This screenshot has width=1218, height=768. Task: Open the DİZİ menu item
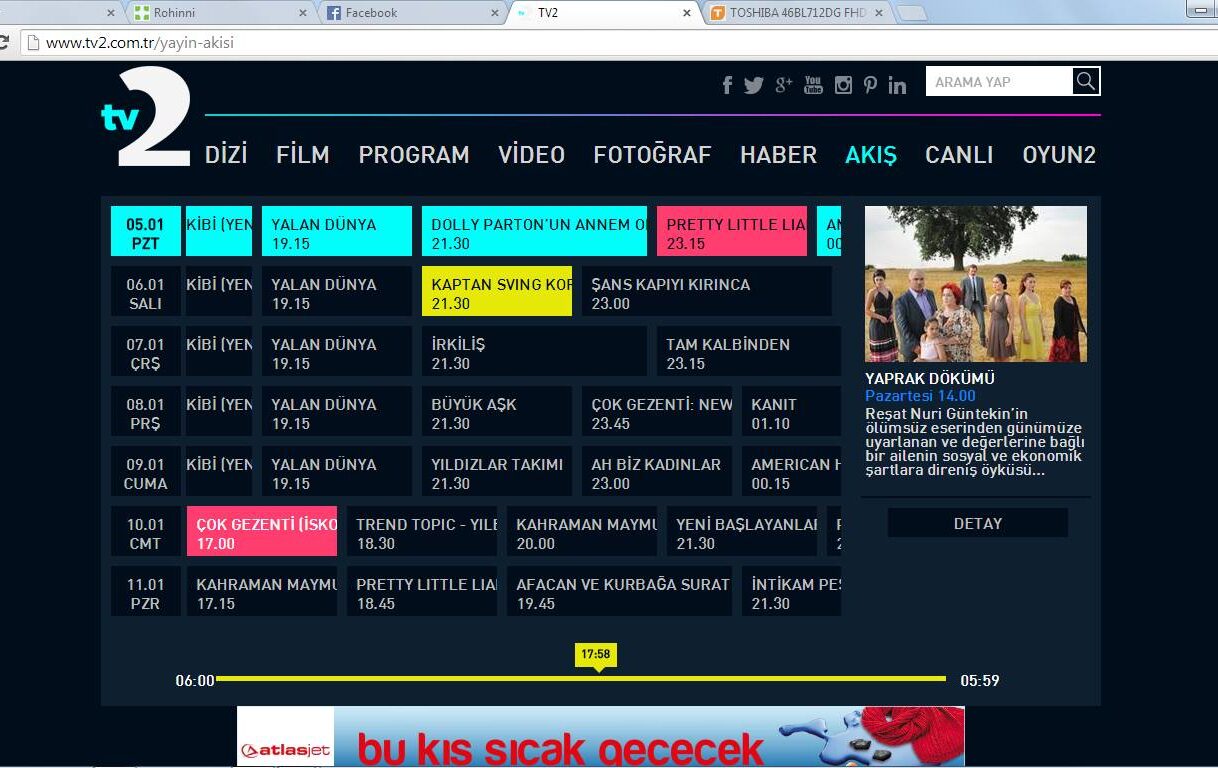tap(226, 155)
